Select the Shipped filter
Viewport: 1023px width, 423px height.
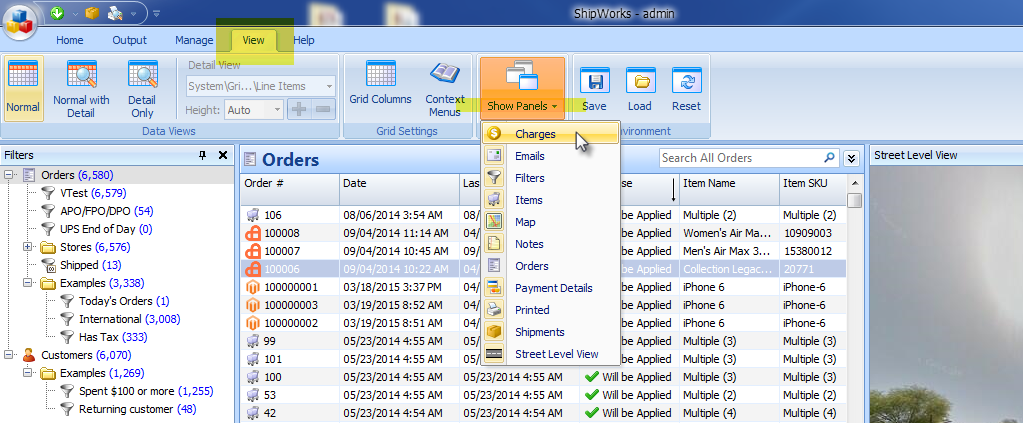coord(81,265)
